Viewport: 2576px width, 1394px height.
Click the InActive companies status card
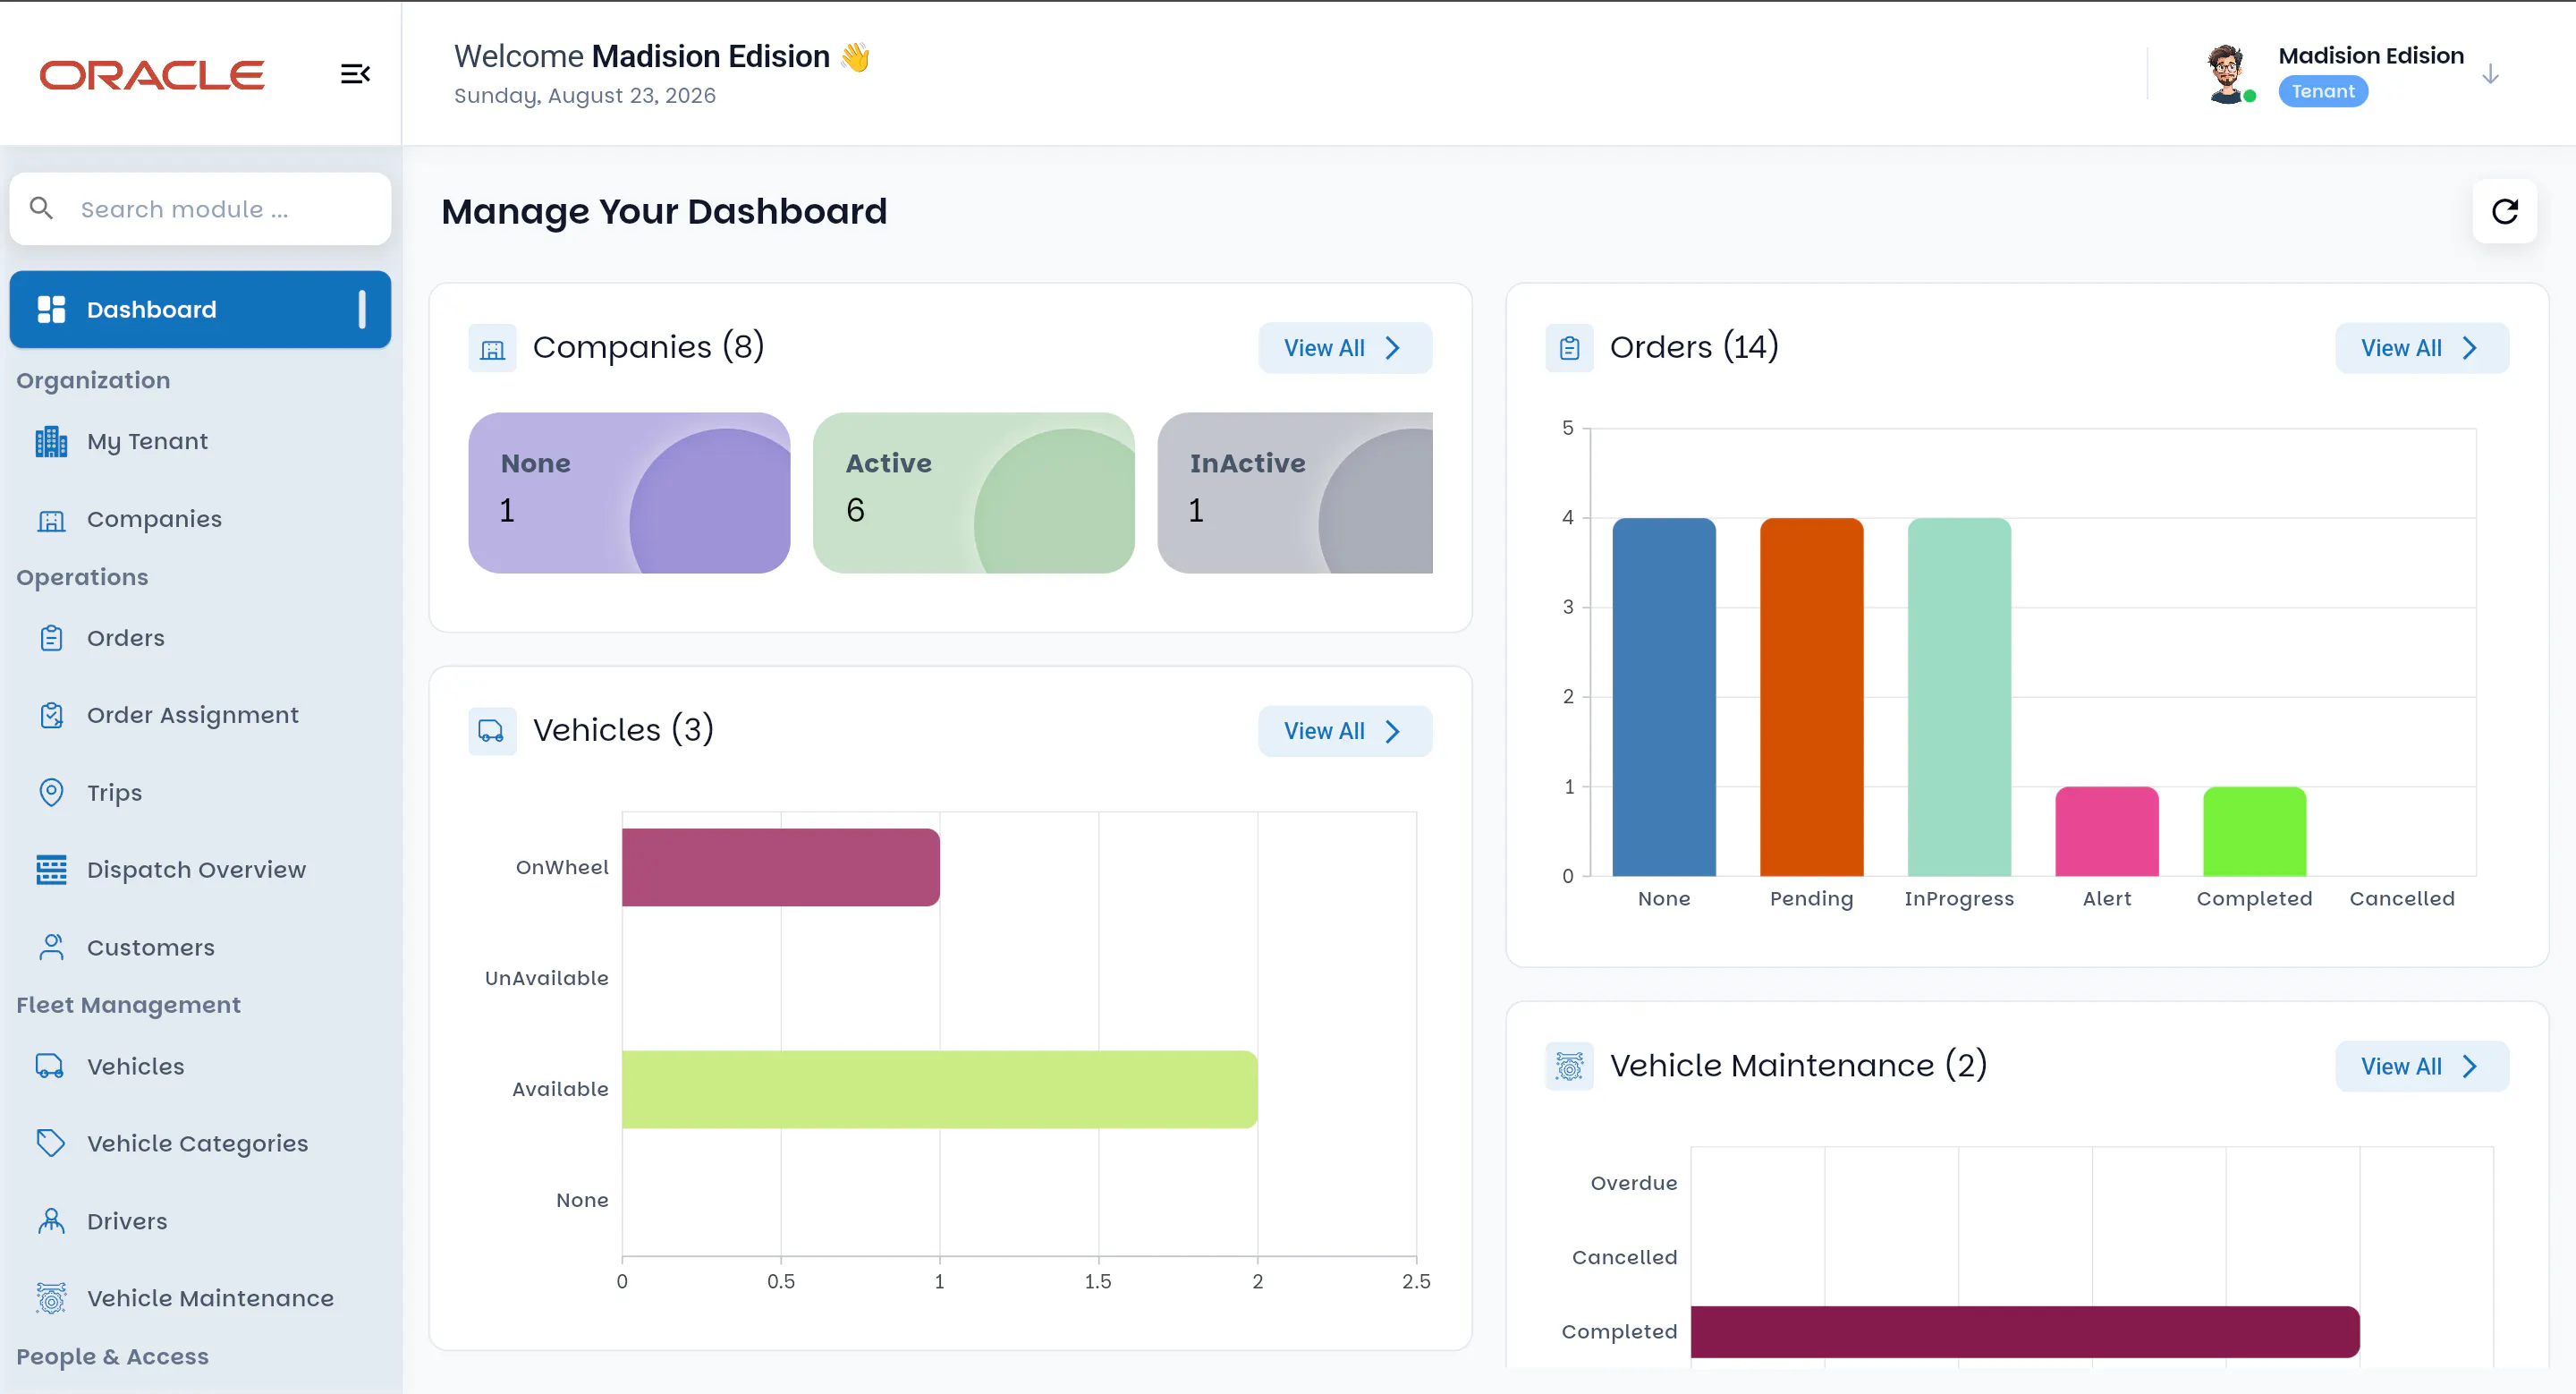coord(1295,492)
